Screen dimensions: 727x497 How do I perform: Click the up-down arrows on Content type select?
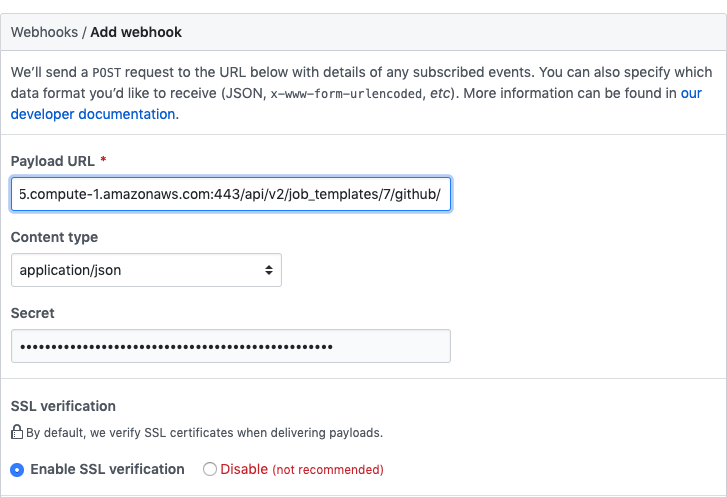(x=268, y=270)
